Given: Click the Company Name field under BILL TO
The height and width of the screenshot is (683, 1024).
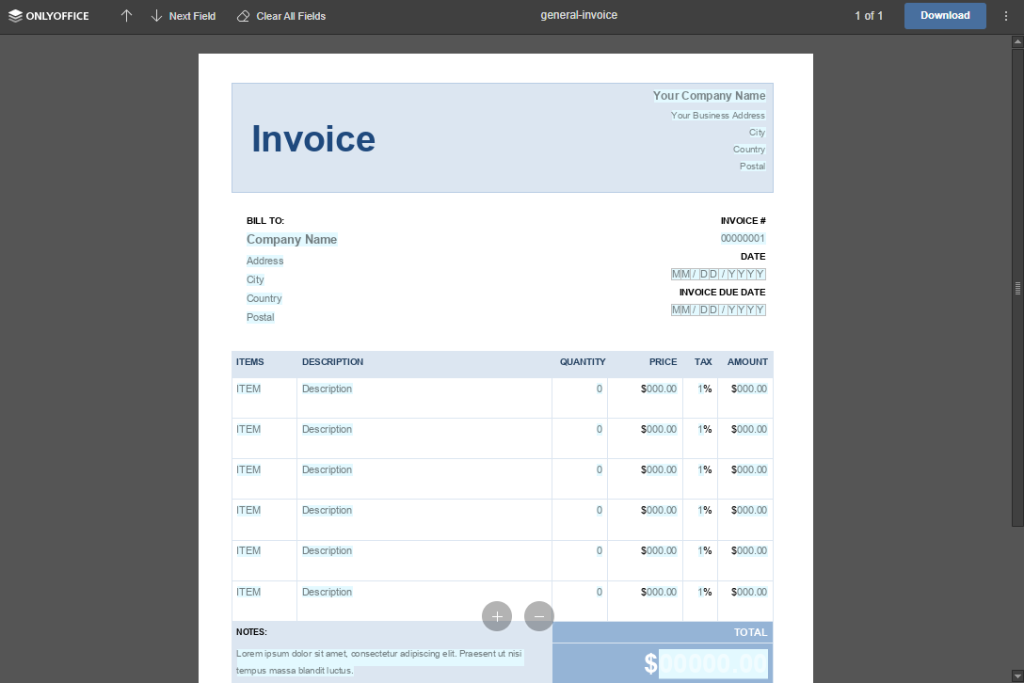Looking at the screenshot, I should coord(291,239).
